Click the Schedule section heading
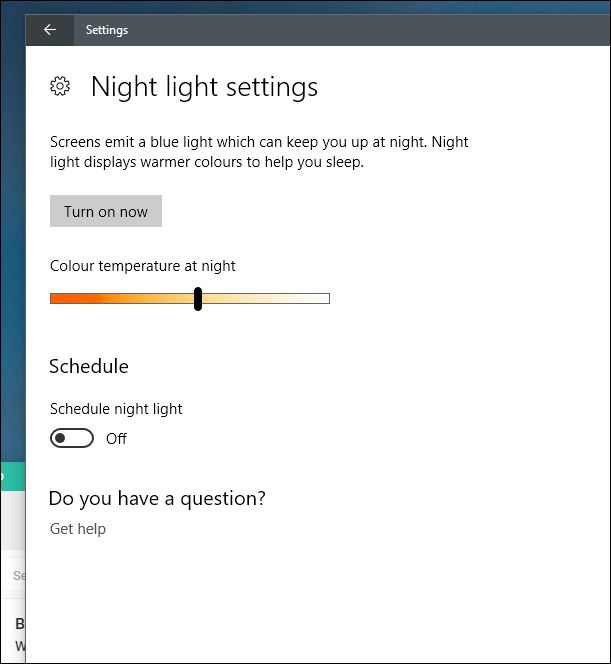 coord(89,366)
